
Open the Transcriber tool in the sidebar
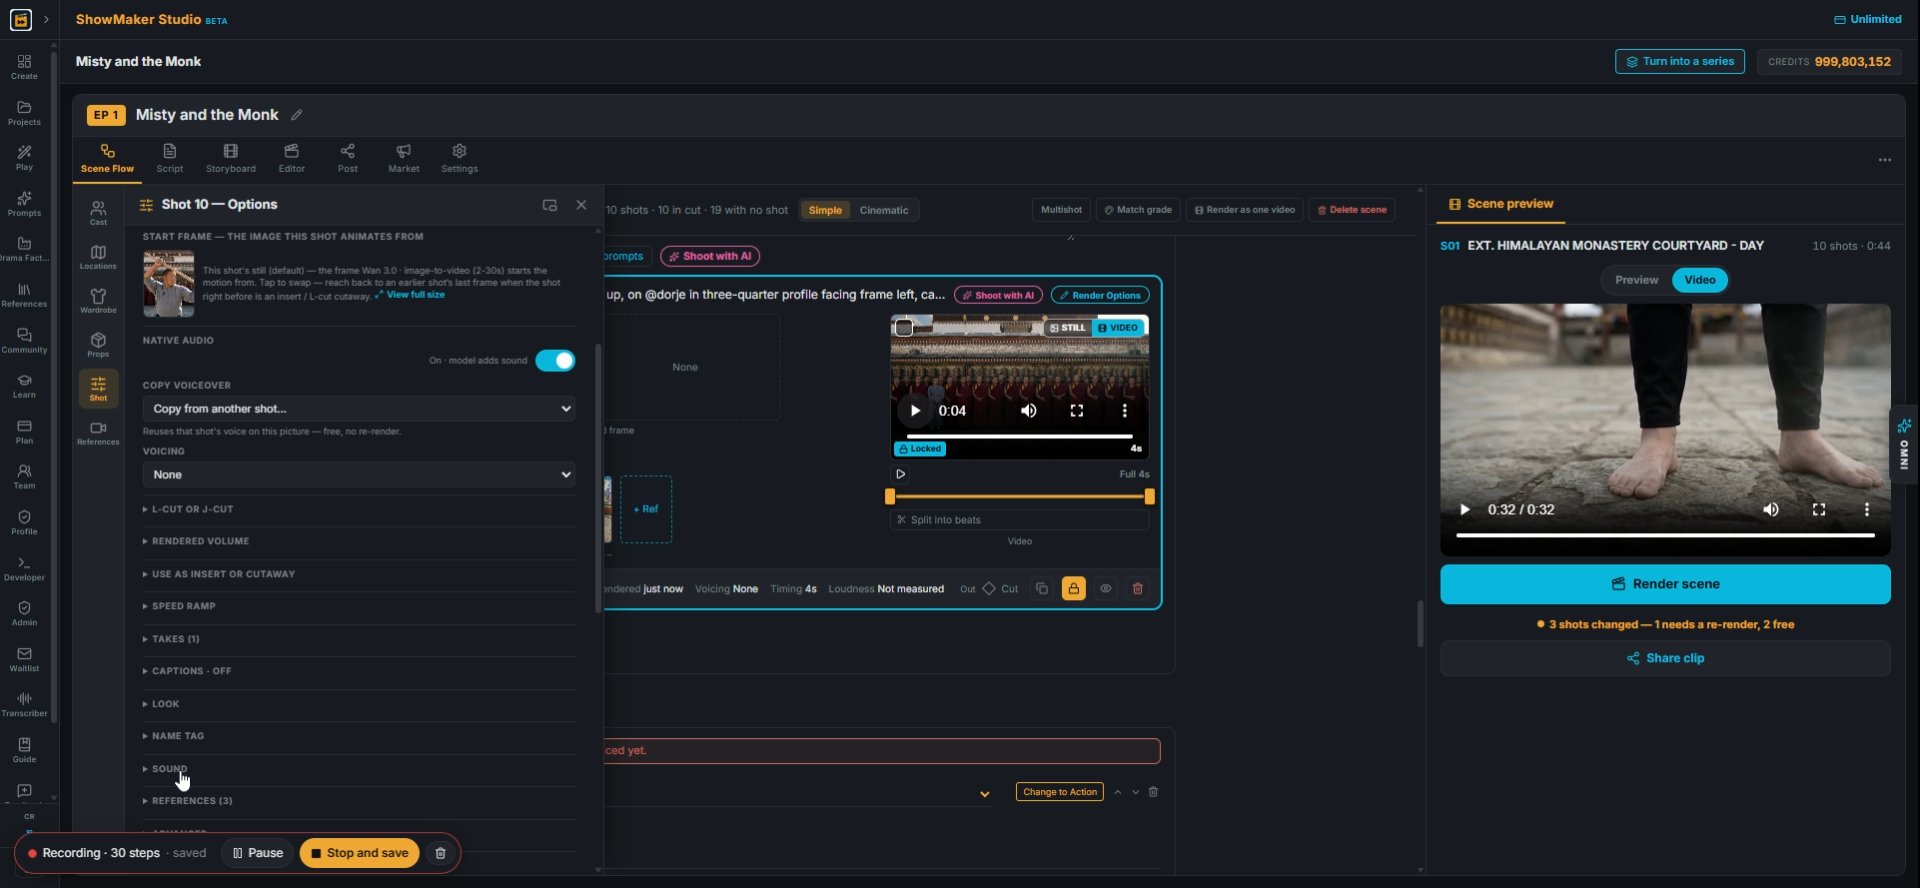tap(24, 704)
